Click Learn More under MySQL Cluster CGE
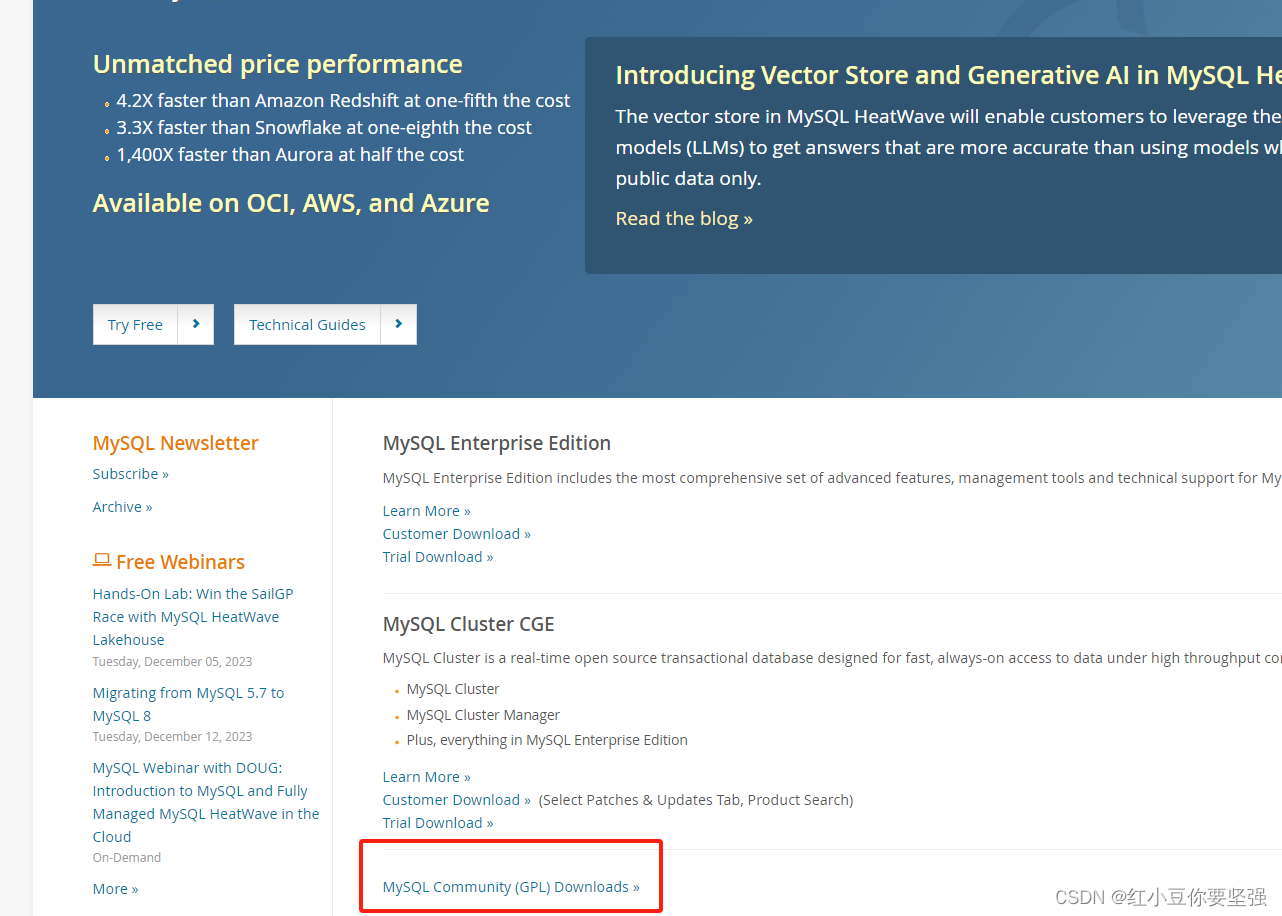This screenshot has width=1282, height=916. [x=426, y=777]
